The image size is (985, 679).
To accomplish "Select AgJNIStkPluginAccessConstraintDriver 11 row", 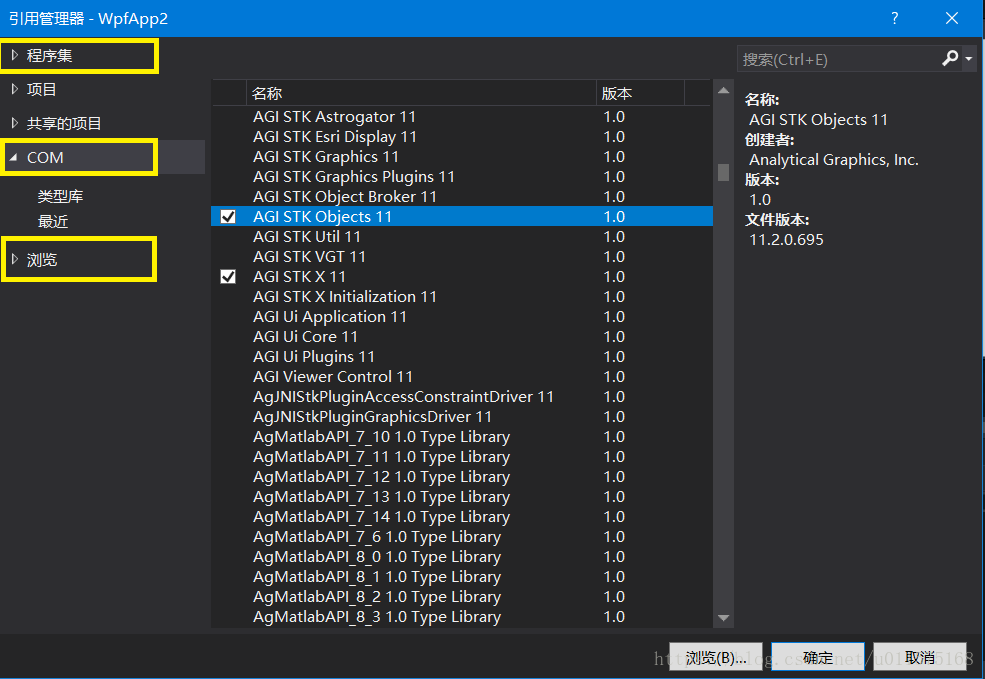I will (462, 397).
